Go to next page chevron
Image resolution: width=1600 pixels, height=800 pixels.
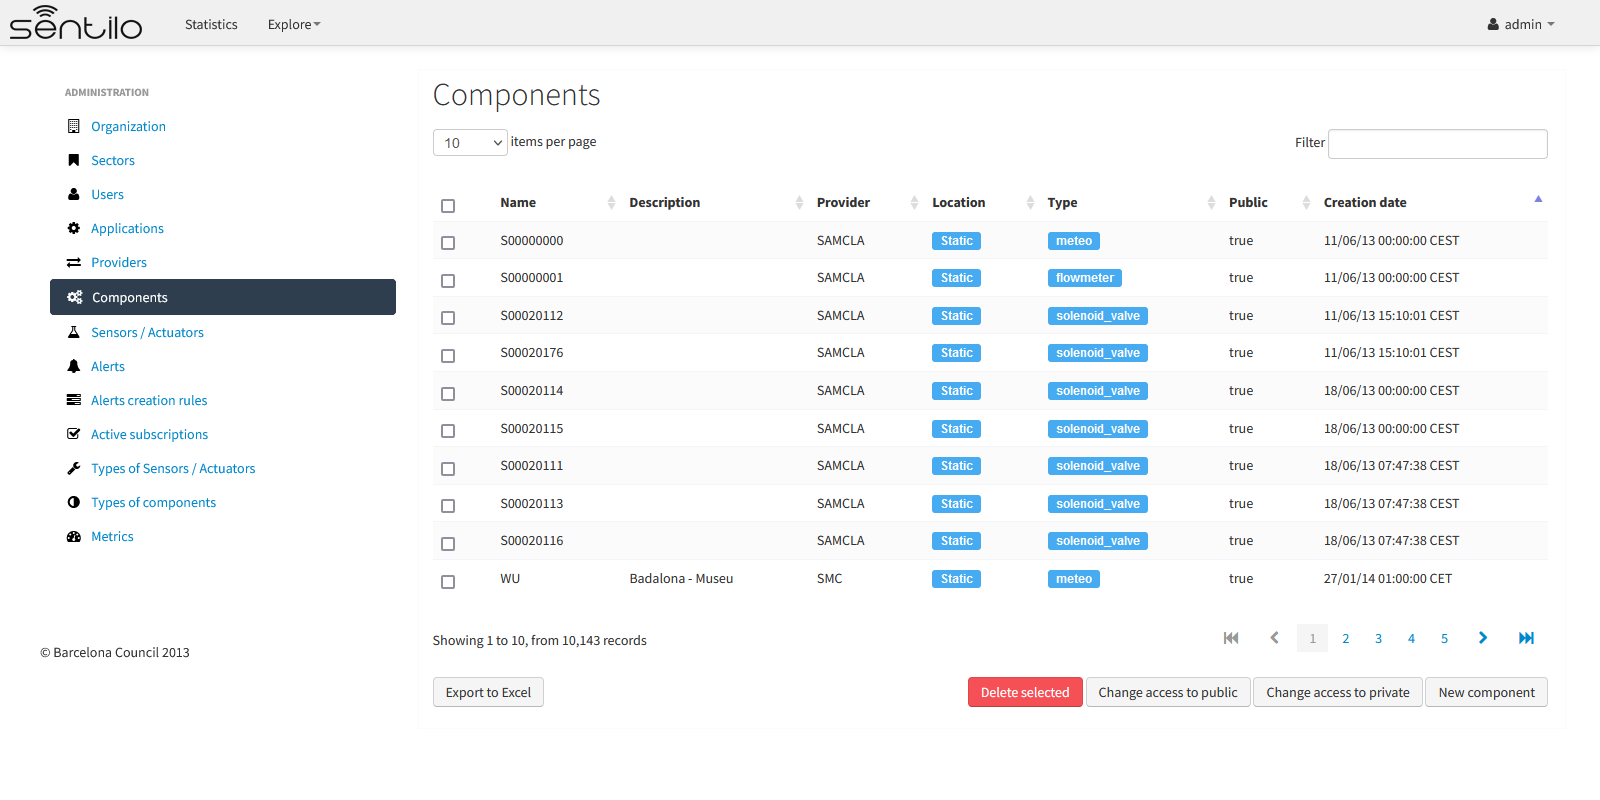(x=1483, y=638)
